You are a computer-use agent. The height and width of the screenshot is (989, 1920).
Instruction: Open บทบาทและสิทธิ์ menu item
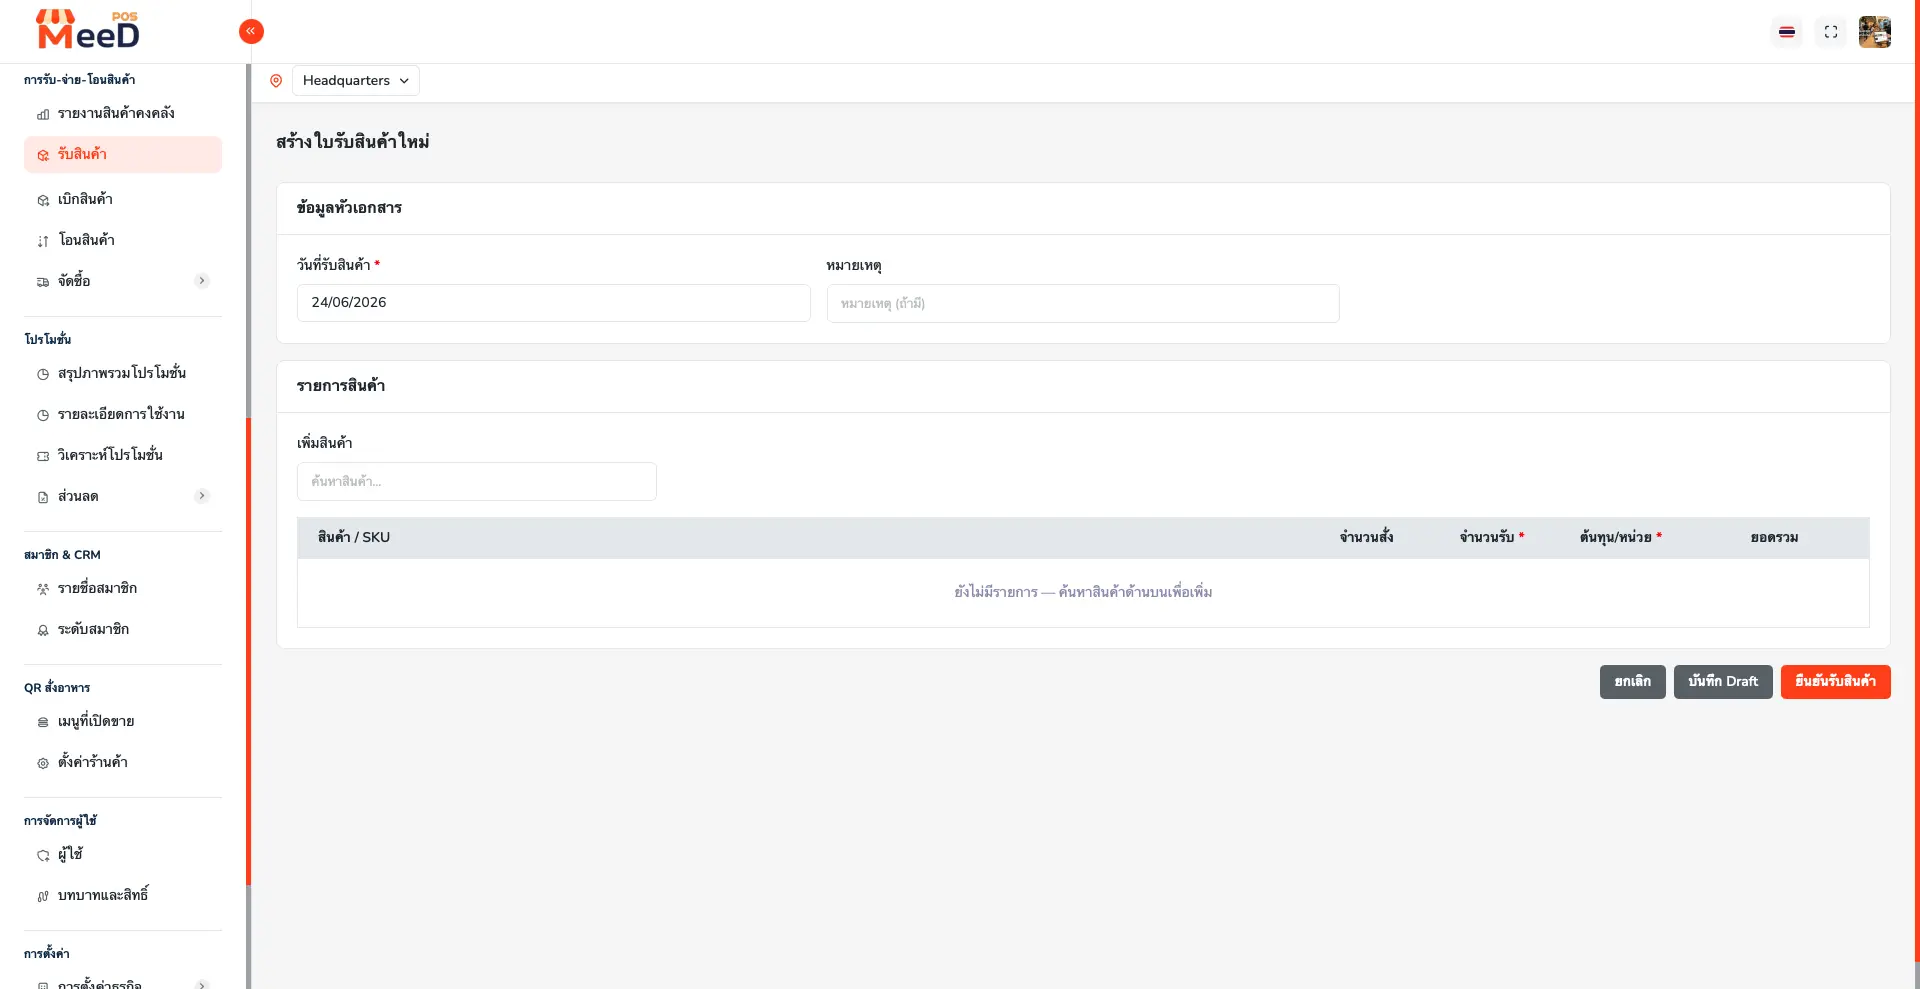[x=123, y=895]
